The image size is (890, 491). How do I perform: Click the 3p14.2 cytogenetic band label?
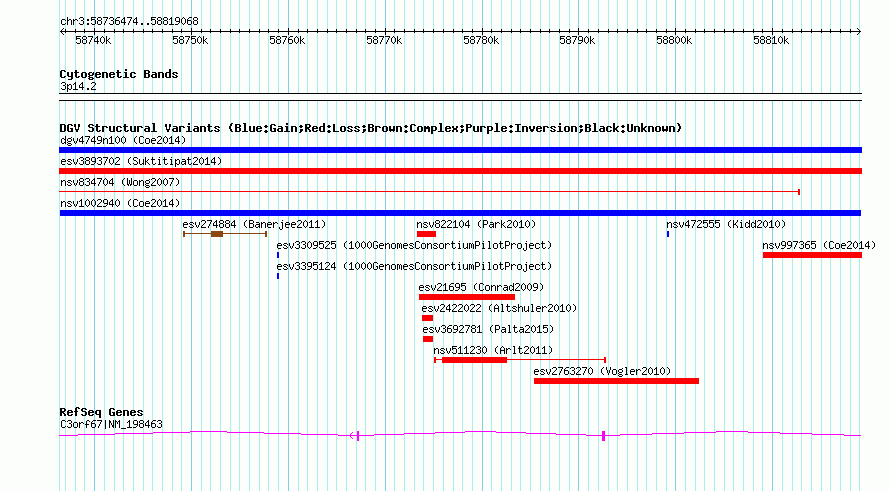(78, 87)
